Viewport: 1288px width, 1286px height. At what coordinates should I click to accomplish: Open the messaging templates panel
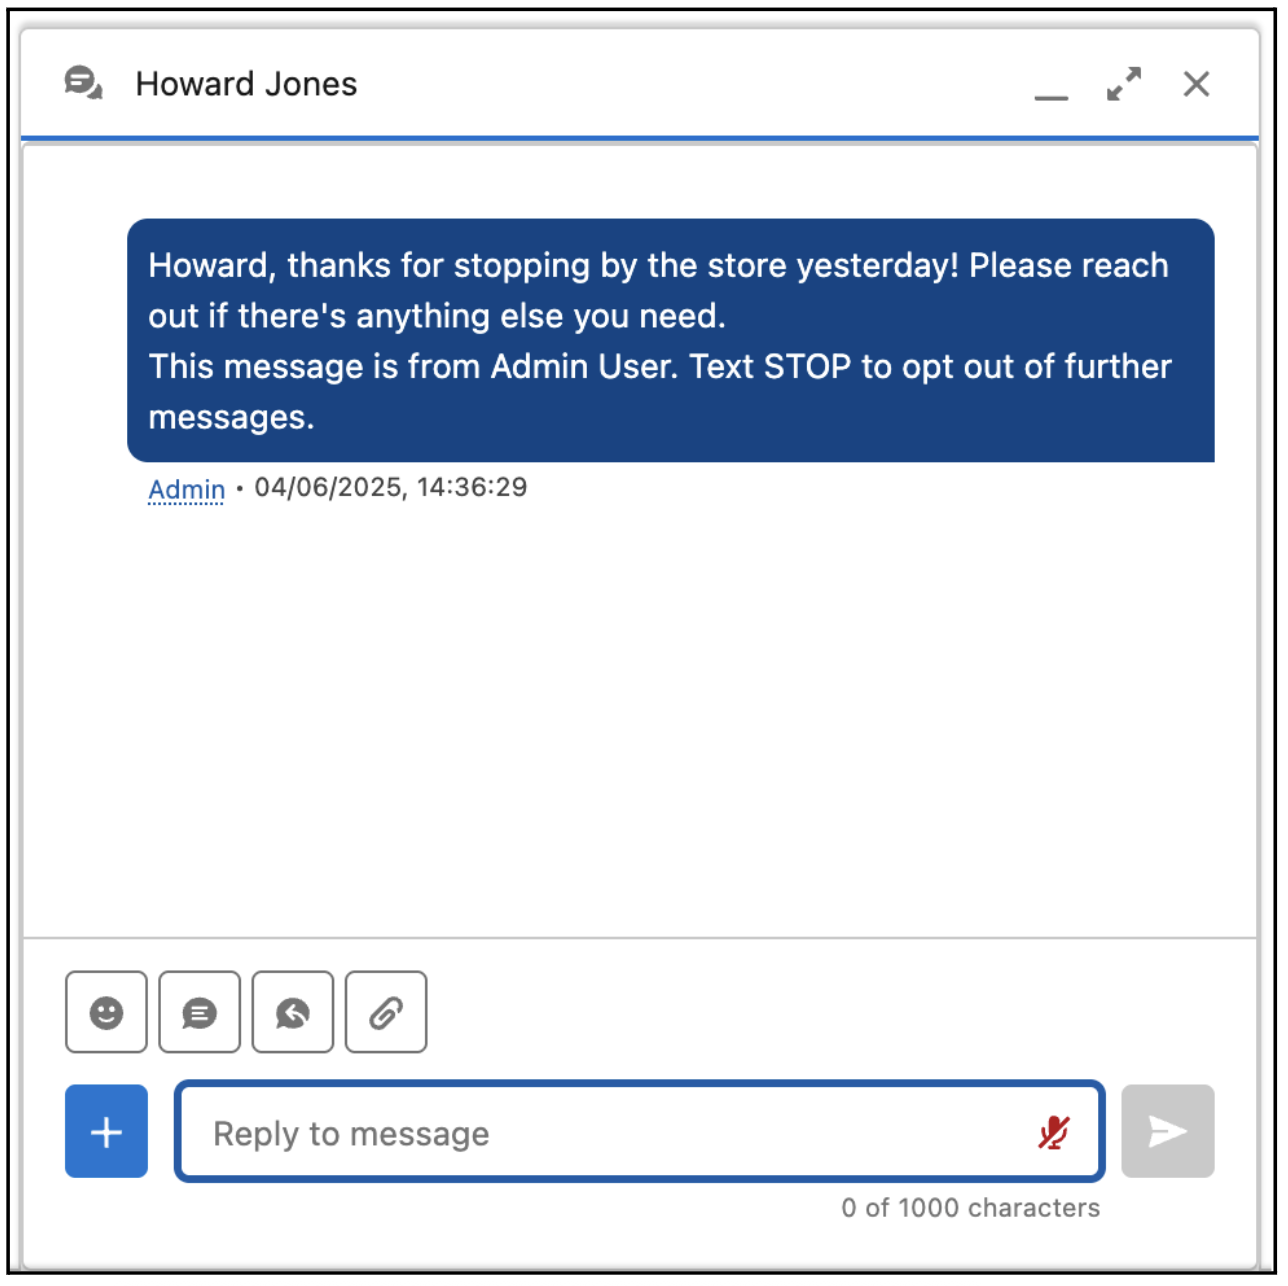click(199, 1013)
